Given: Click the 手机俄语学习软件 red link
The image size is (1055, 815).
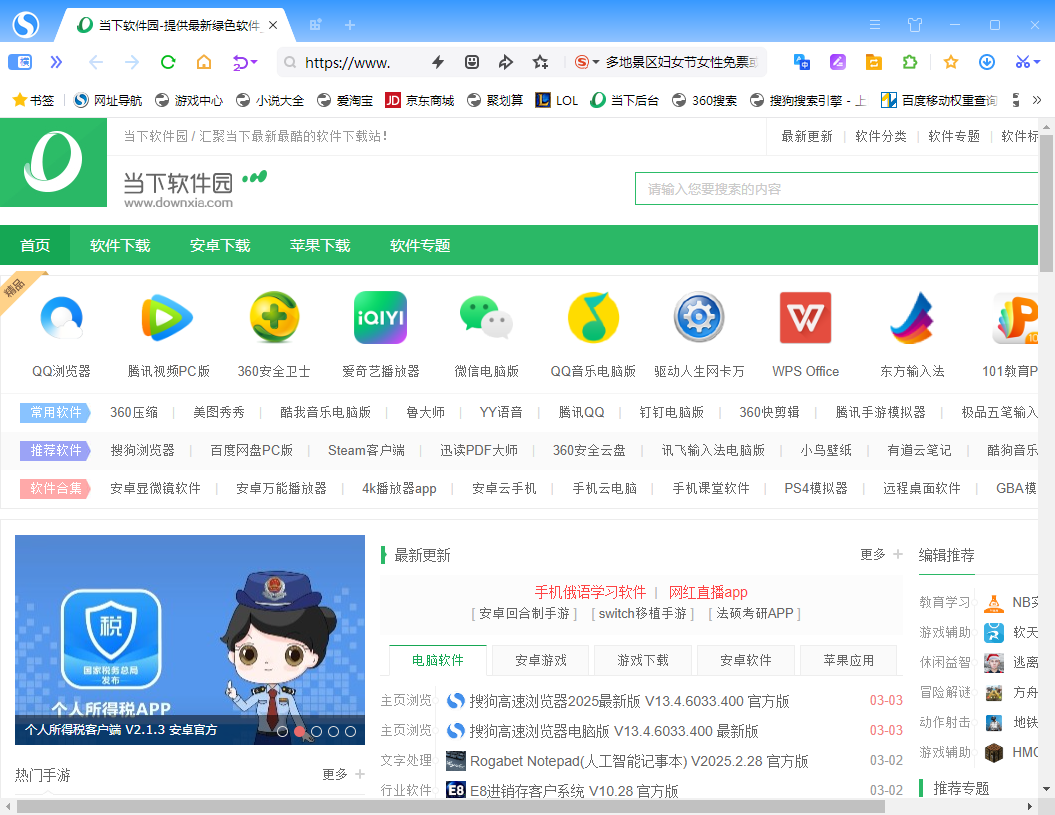Looking at the screenshot, I should pos(590,592).
